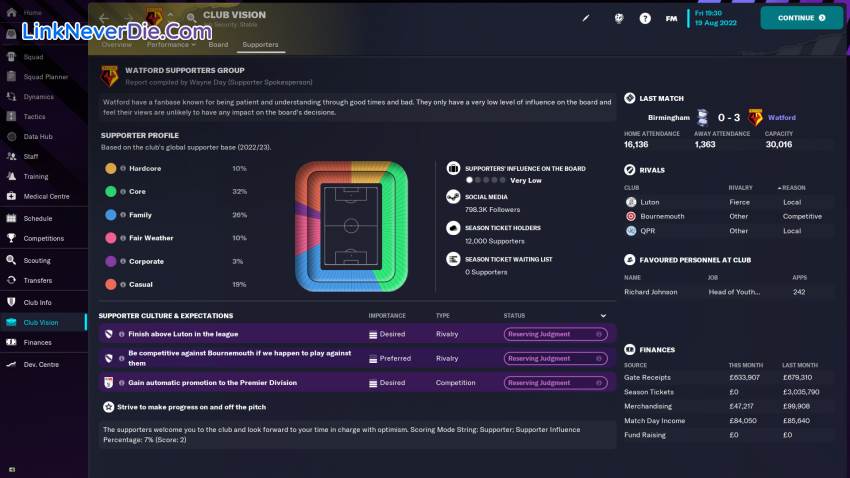Expand the status column chevron
The height and width of the screenshot is (478, 850).
[602, 316]
